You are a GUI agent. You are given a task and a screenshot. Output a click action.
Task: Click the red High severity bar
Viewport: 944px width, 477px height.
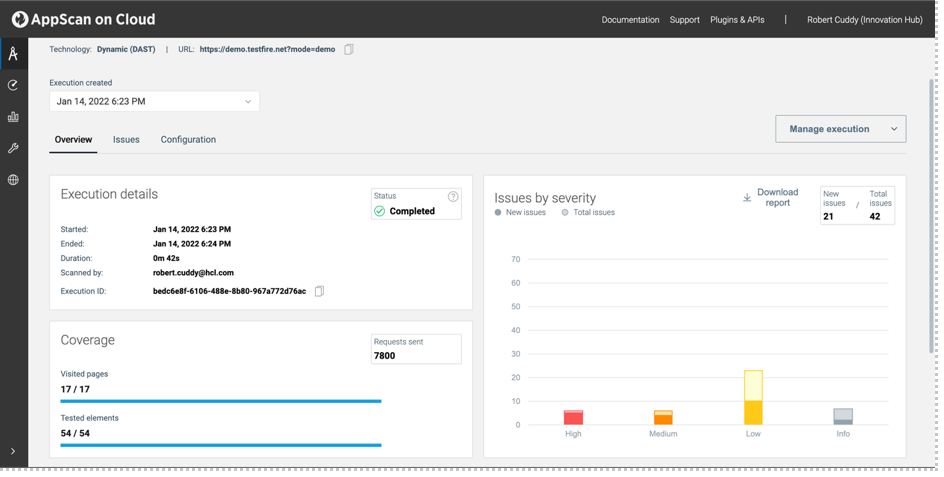pyautogui.click(x=573, y=417)
